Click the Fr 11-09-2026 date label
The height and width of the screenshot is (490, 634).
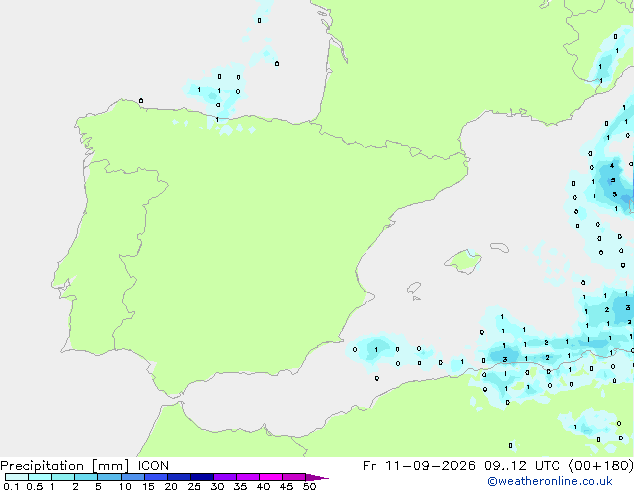419,466
